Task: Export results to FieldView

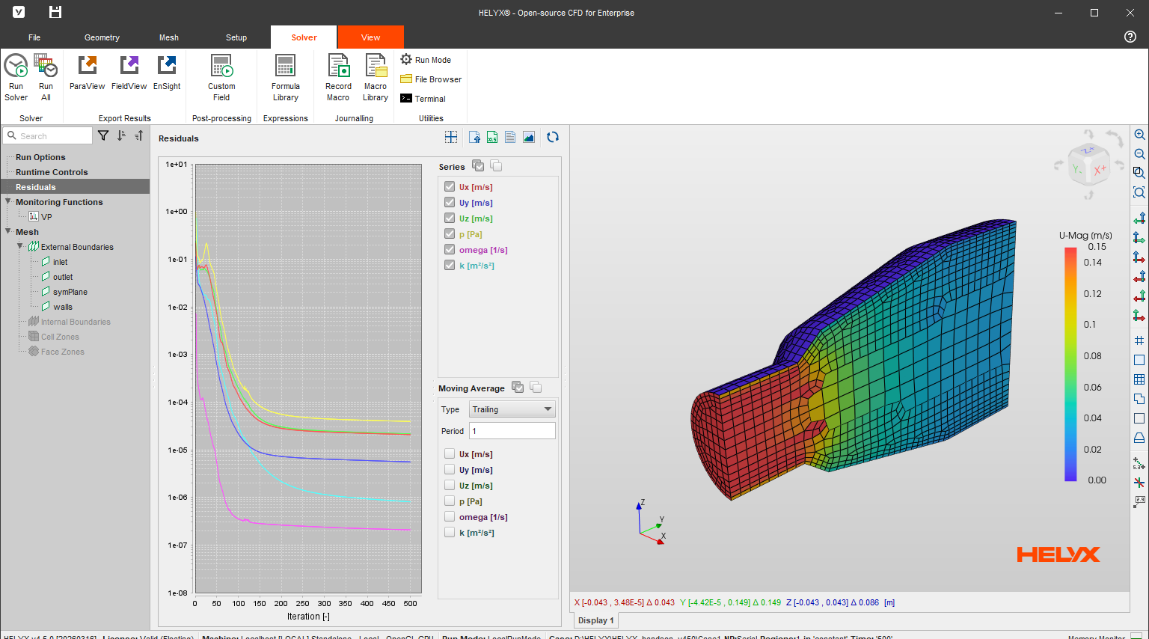Action: (129, 73)
